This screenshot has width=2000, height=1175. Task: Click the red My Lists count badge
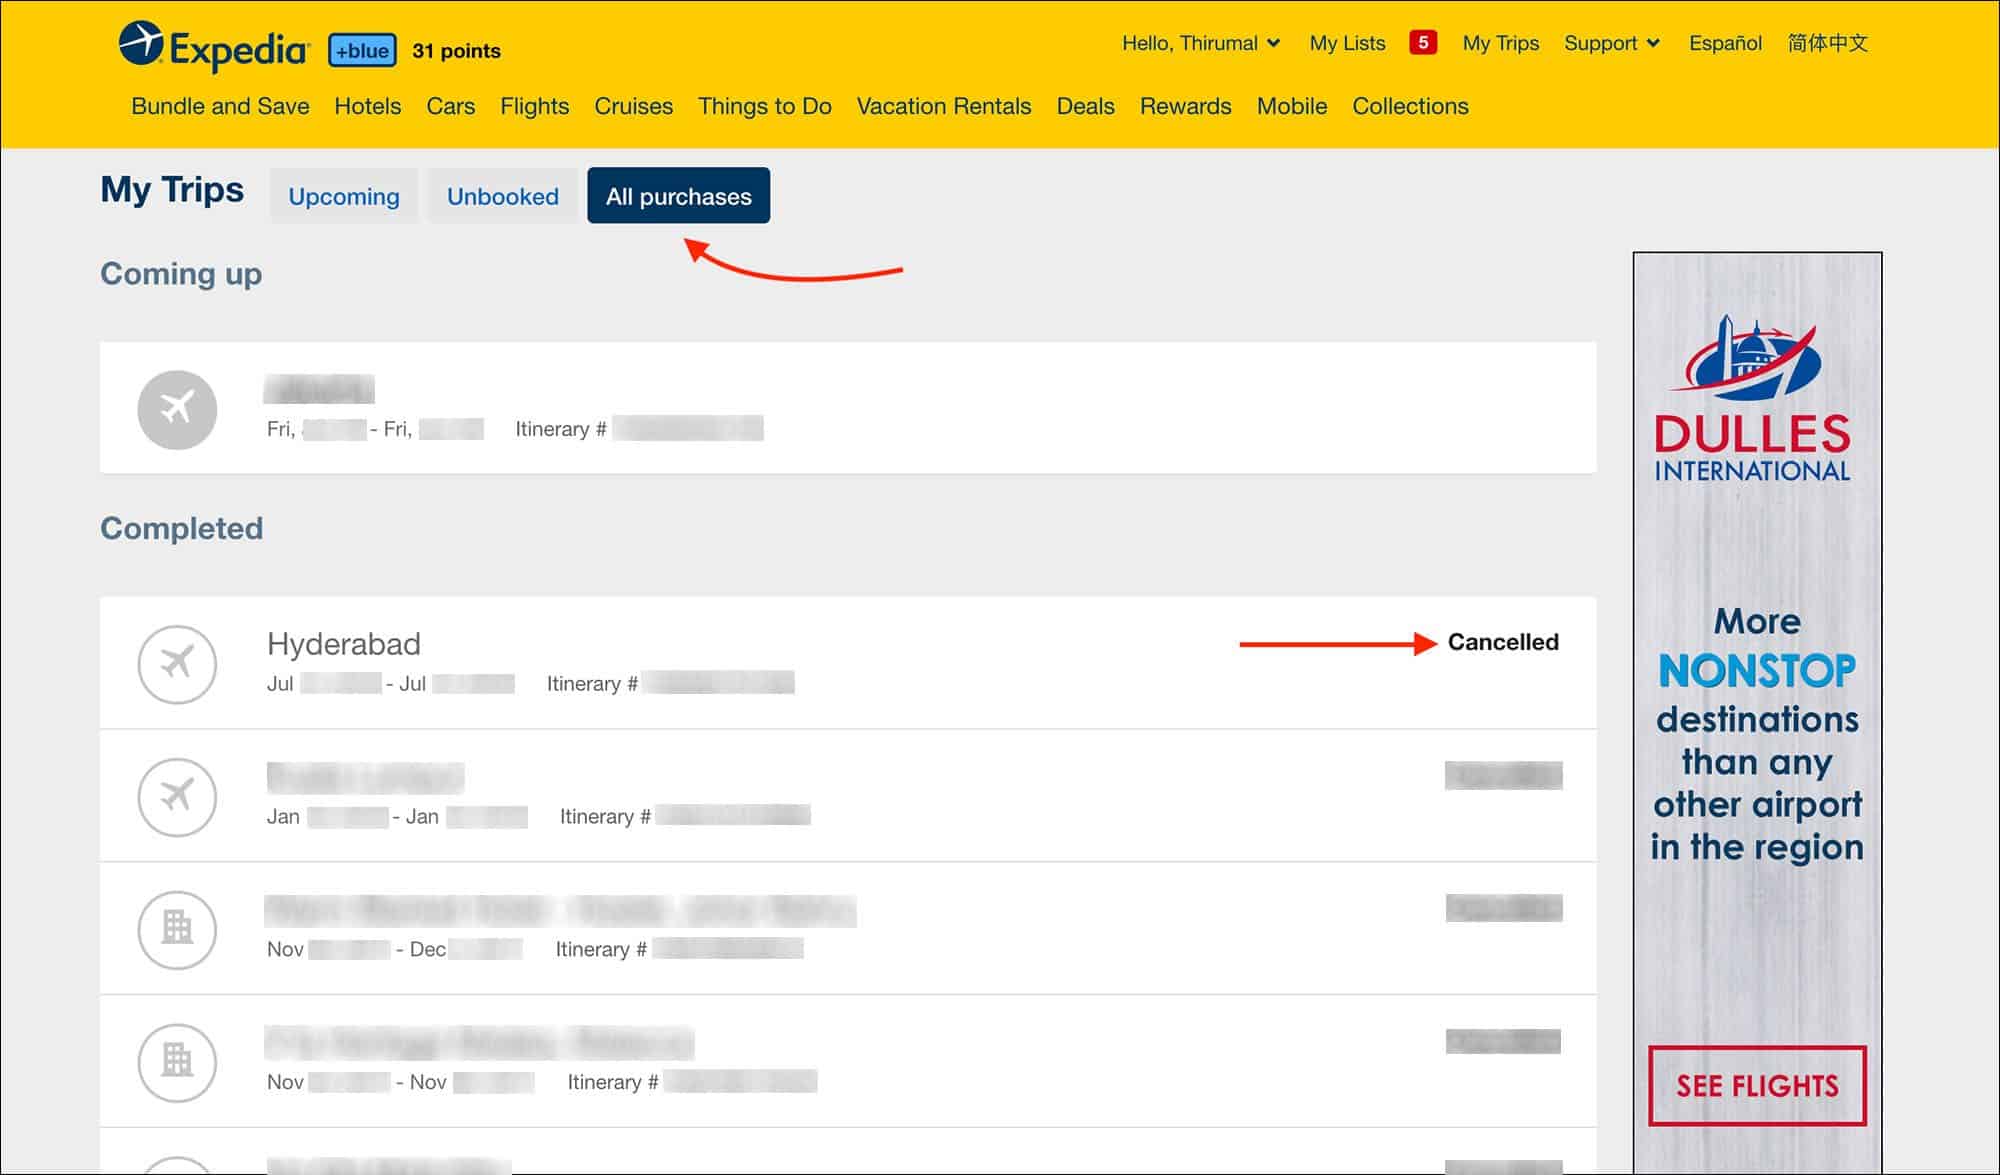pyautogui.click(x=1423, y=42)
